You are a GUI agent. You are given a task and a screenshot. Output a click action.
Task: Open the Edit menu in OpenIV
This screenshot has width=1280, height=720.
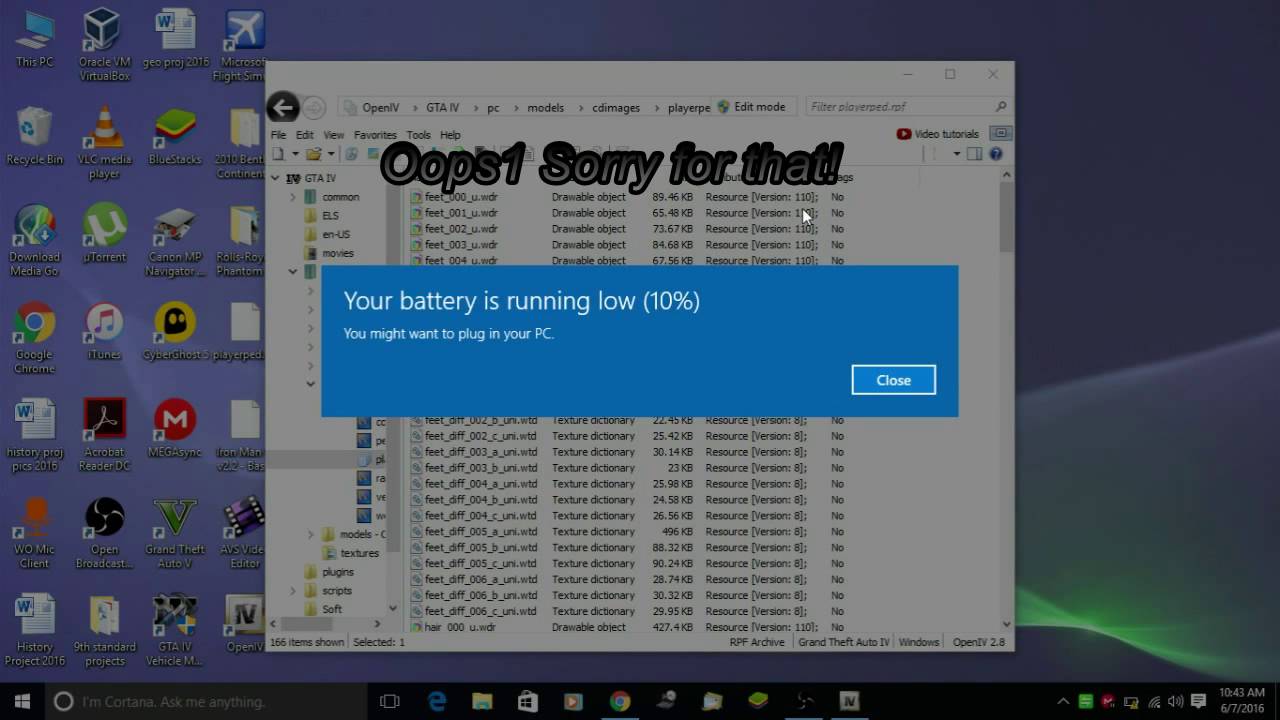click(304, 135)
